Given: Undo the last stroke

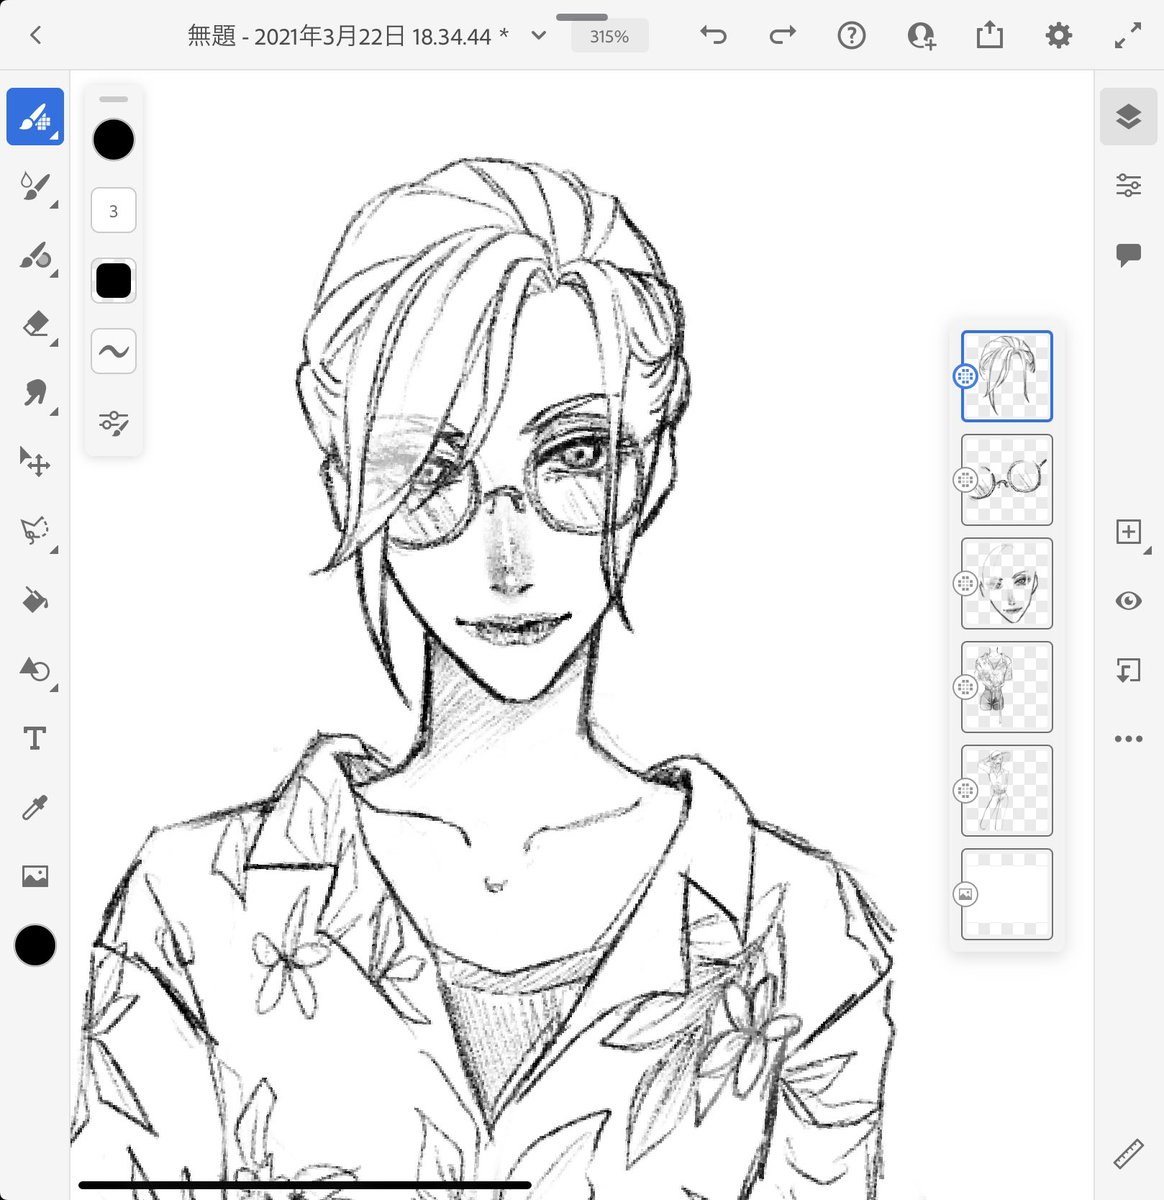Looking at the screenshot, I should point(714,36).
